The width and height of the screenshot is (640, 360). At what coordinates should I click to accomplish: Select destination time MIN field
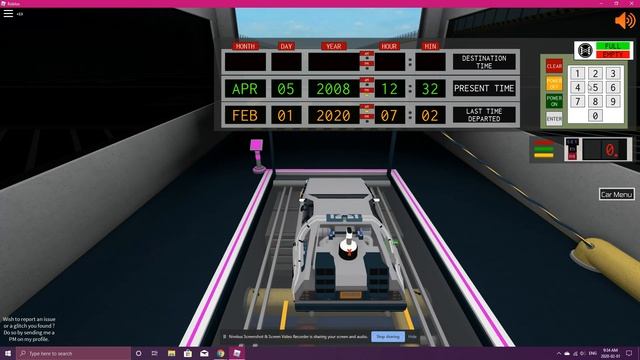click(x=430, y=62)
